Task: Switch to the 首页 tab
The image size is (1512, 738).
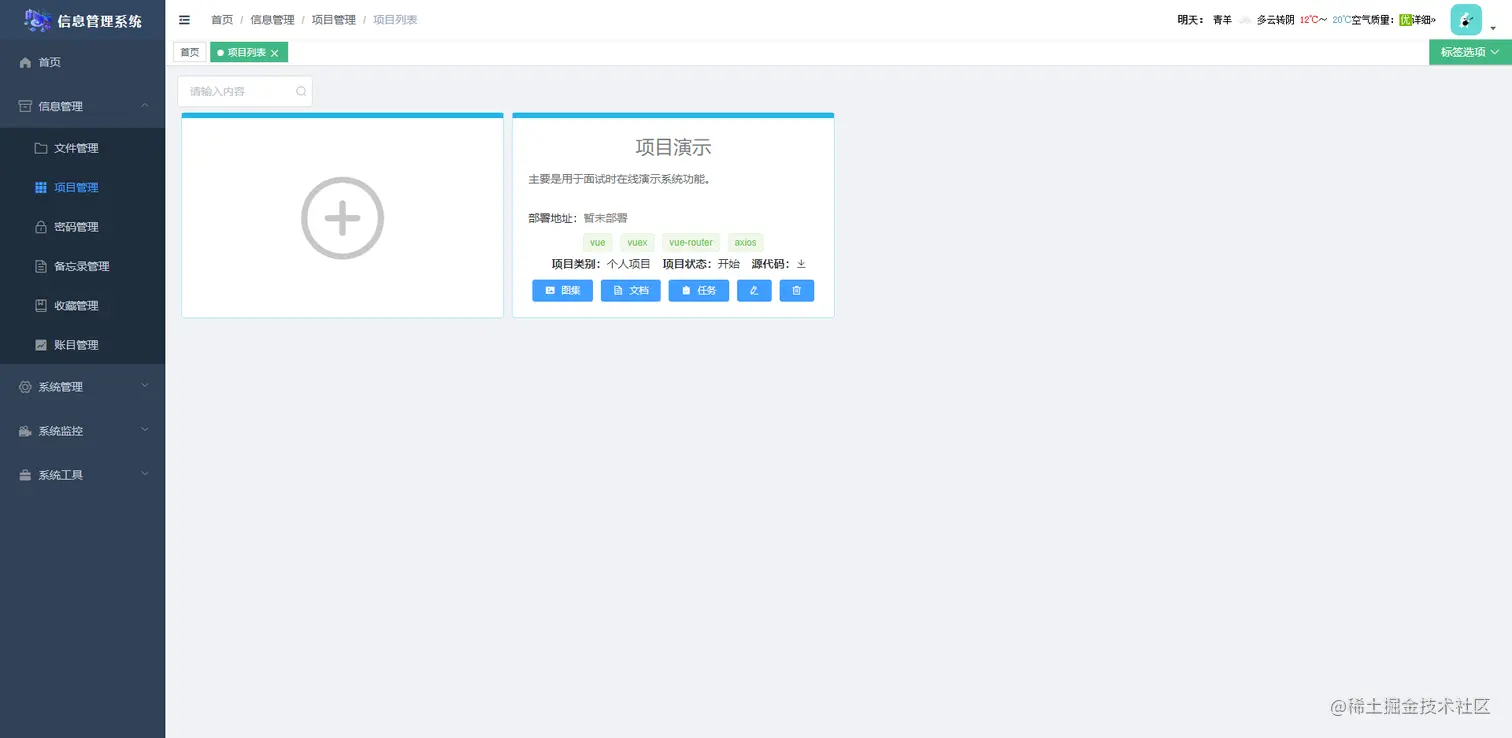Action: click(x=190, y=52)
